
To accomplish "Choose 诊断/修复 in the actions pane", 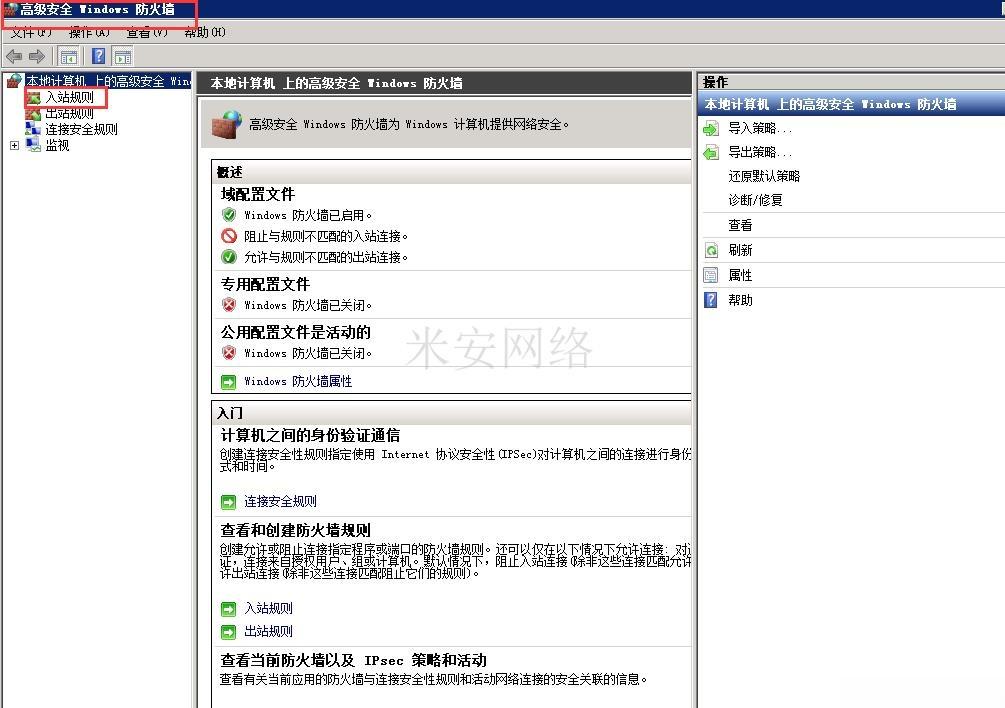I will (x=755, y=201).
